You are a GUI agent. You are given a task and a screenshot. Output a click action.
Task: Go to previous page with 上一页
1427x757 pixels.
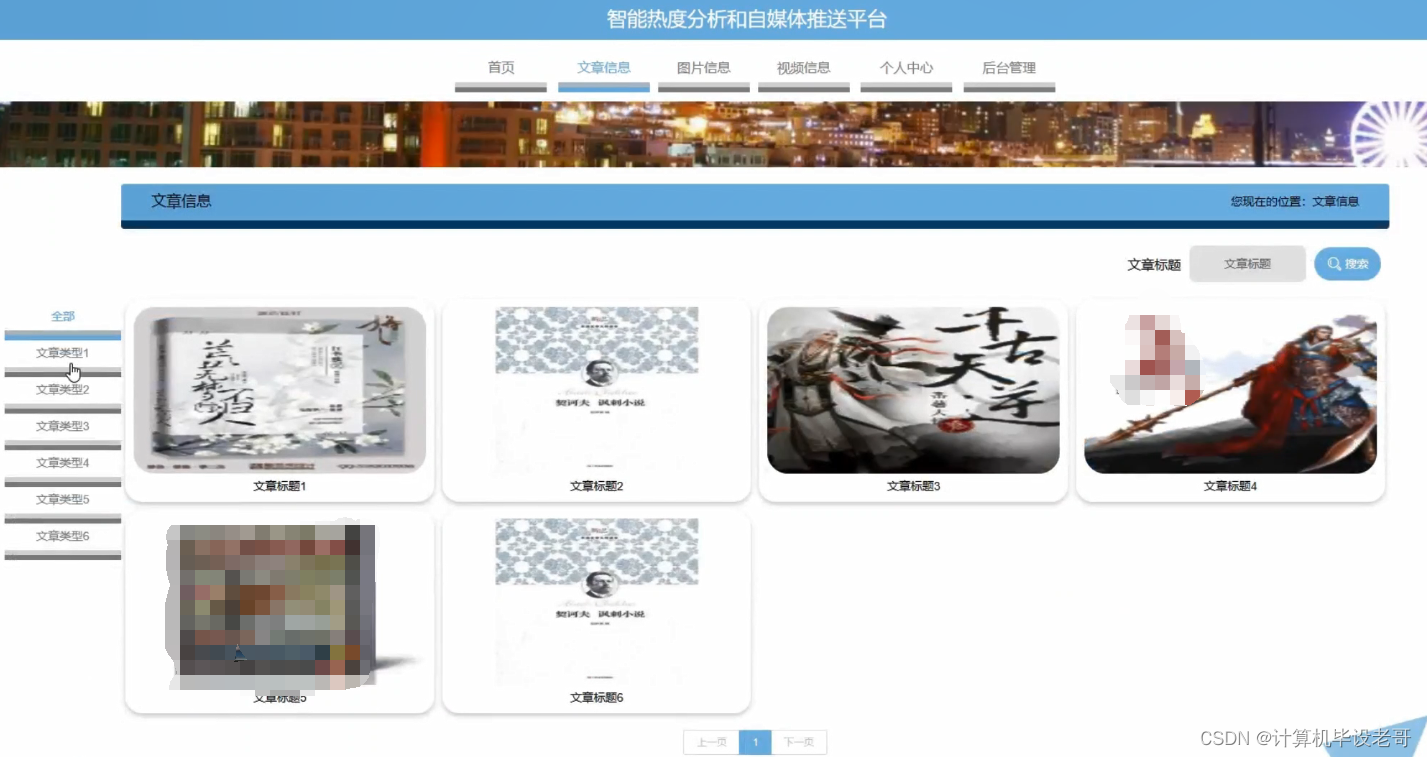point(711,742)
